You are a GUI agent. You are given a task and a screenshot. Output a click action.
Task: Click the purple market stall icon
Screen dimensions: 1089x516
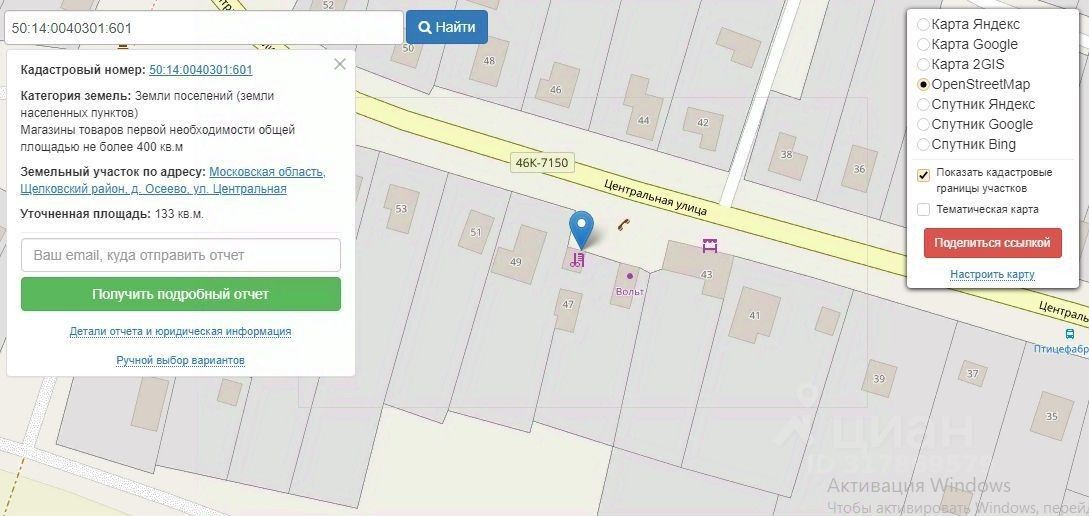(x=709, y=245)
